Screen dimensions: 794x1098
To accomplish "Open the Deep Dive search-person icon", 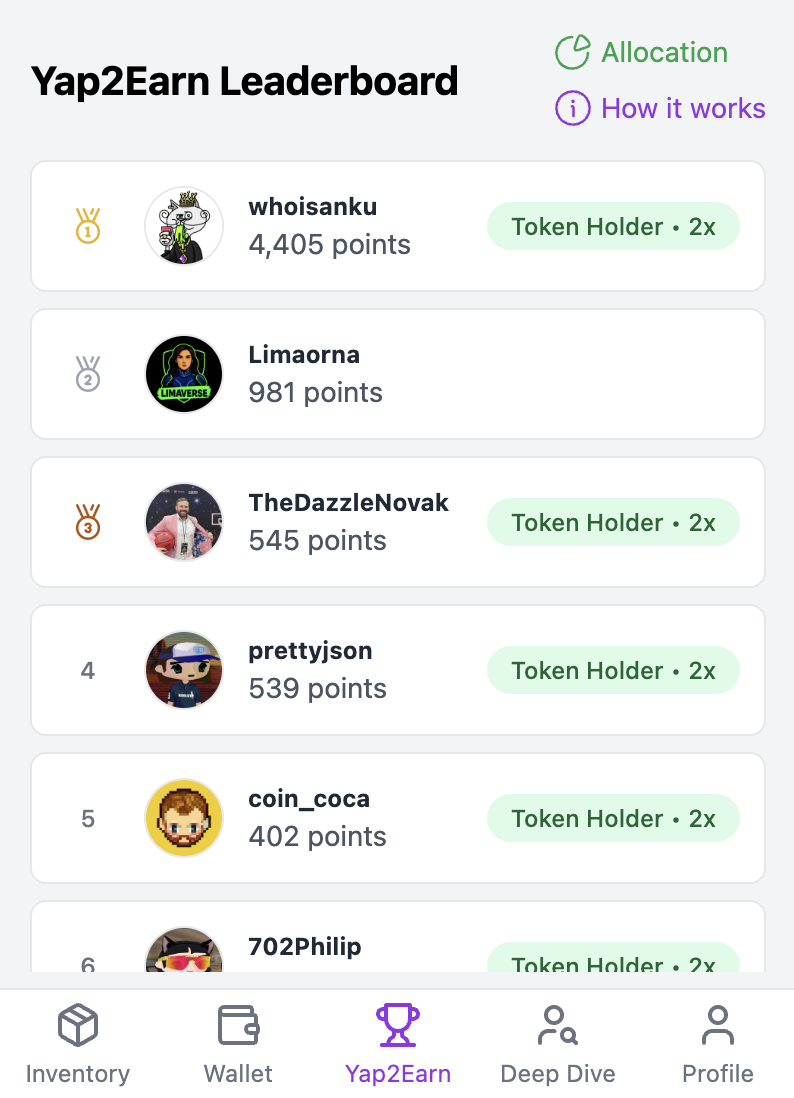I will (x=557, y=1026).
